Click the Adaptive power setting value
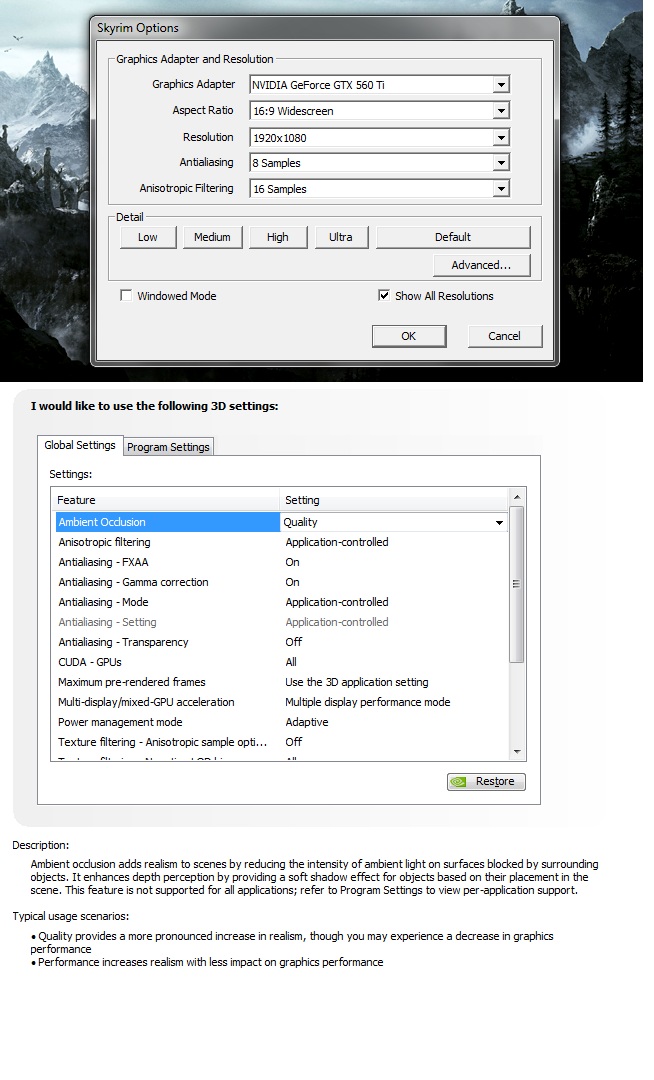The height and width of the screenshot is (1080, 654). point(307,722)
